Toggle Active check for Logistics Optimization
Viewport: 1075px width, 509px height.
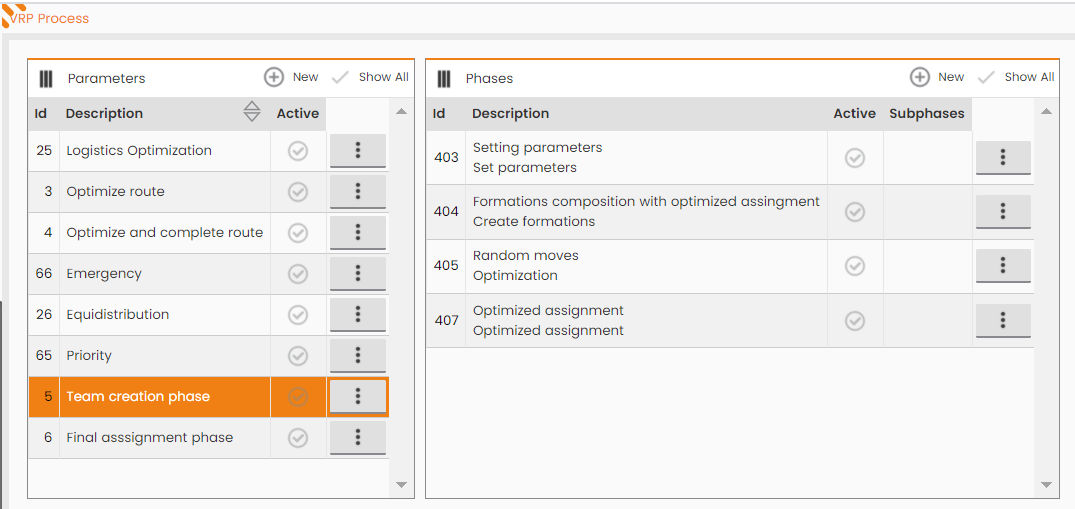pyautogui.click(x=298, y=151)
